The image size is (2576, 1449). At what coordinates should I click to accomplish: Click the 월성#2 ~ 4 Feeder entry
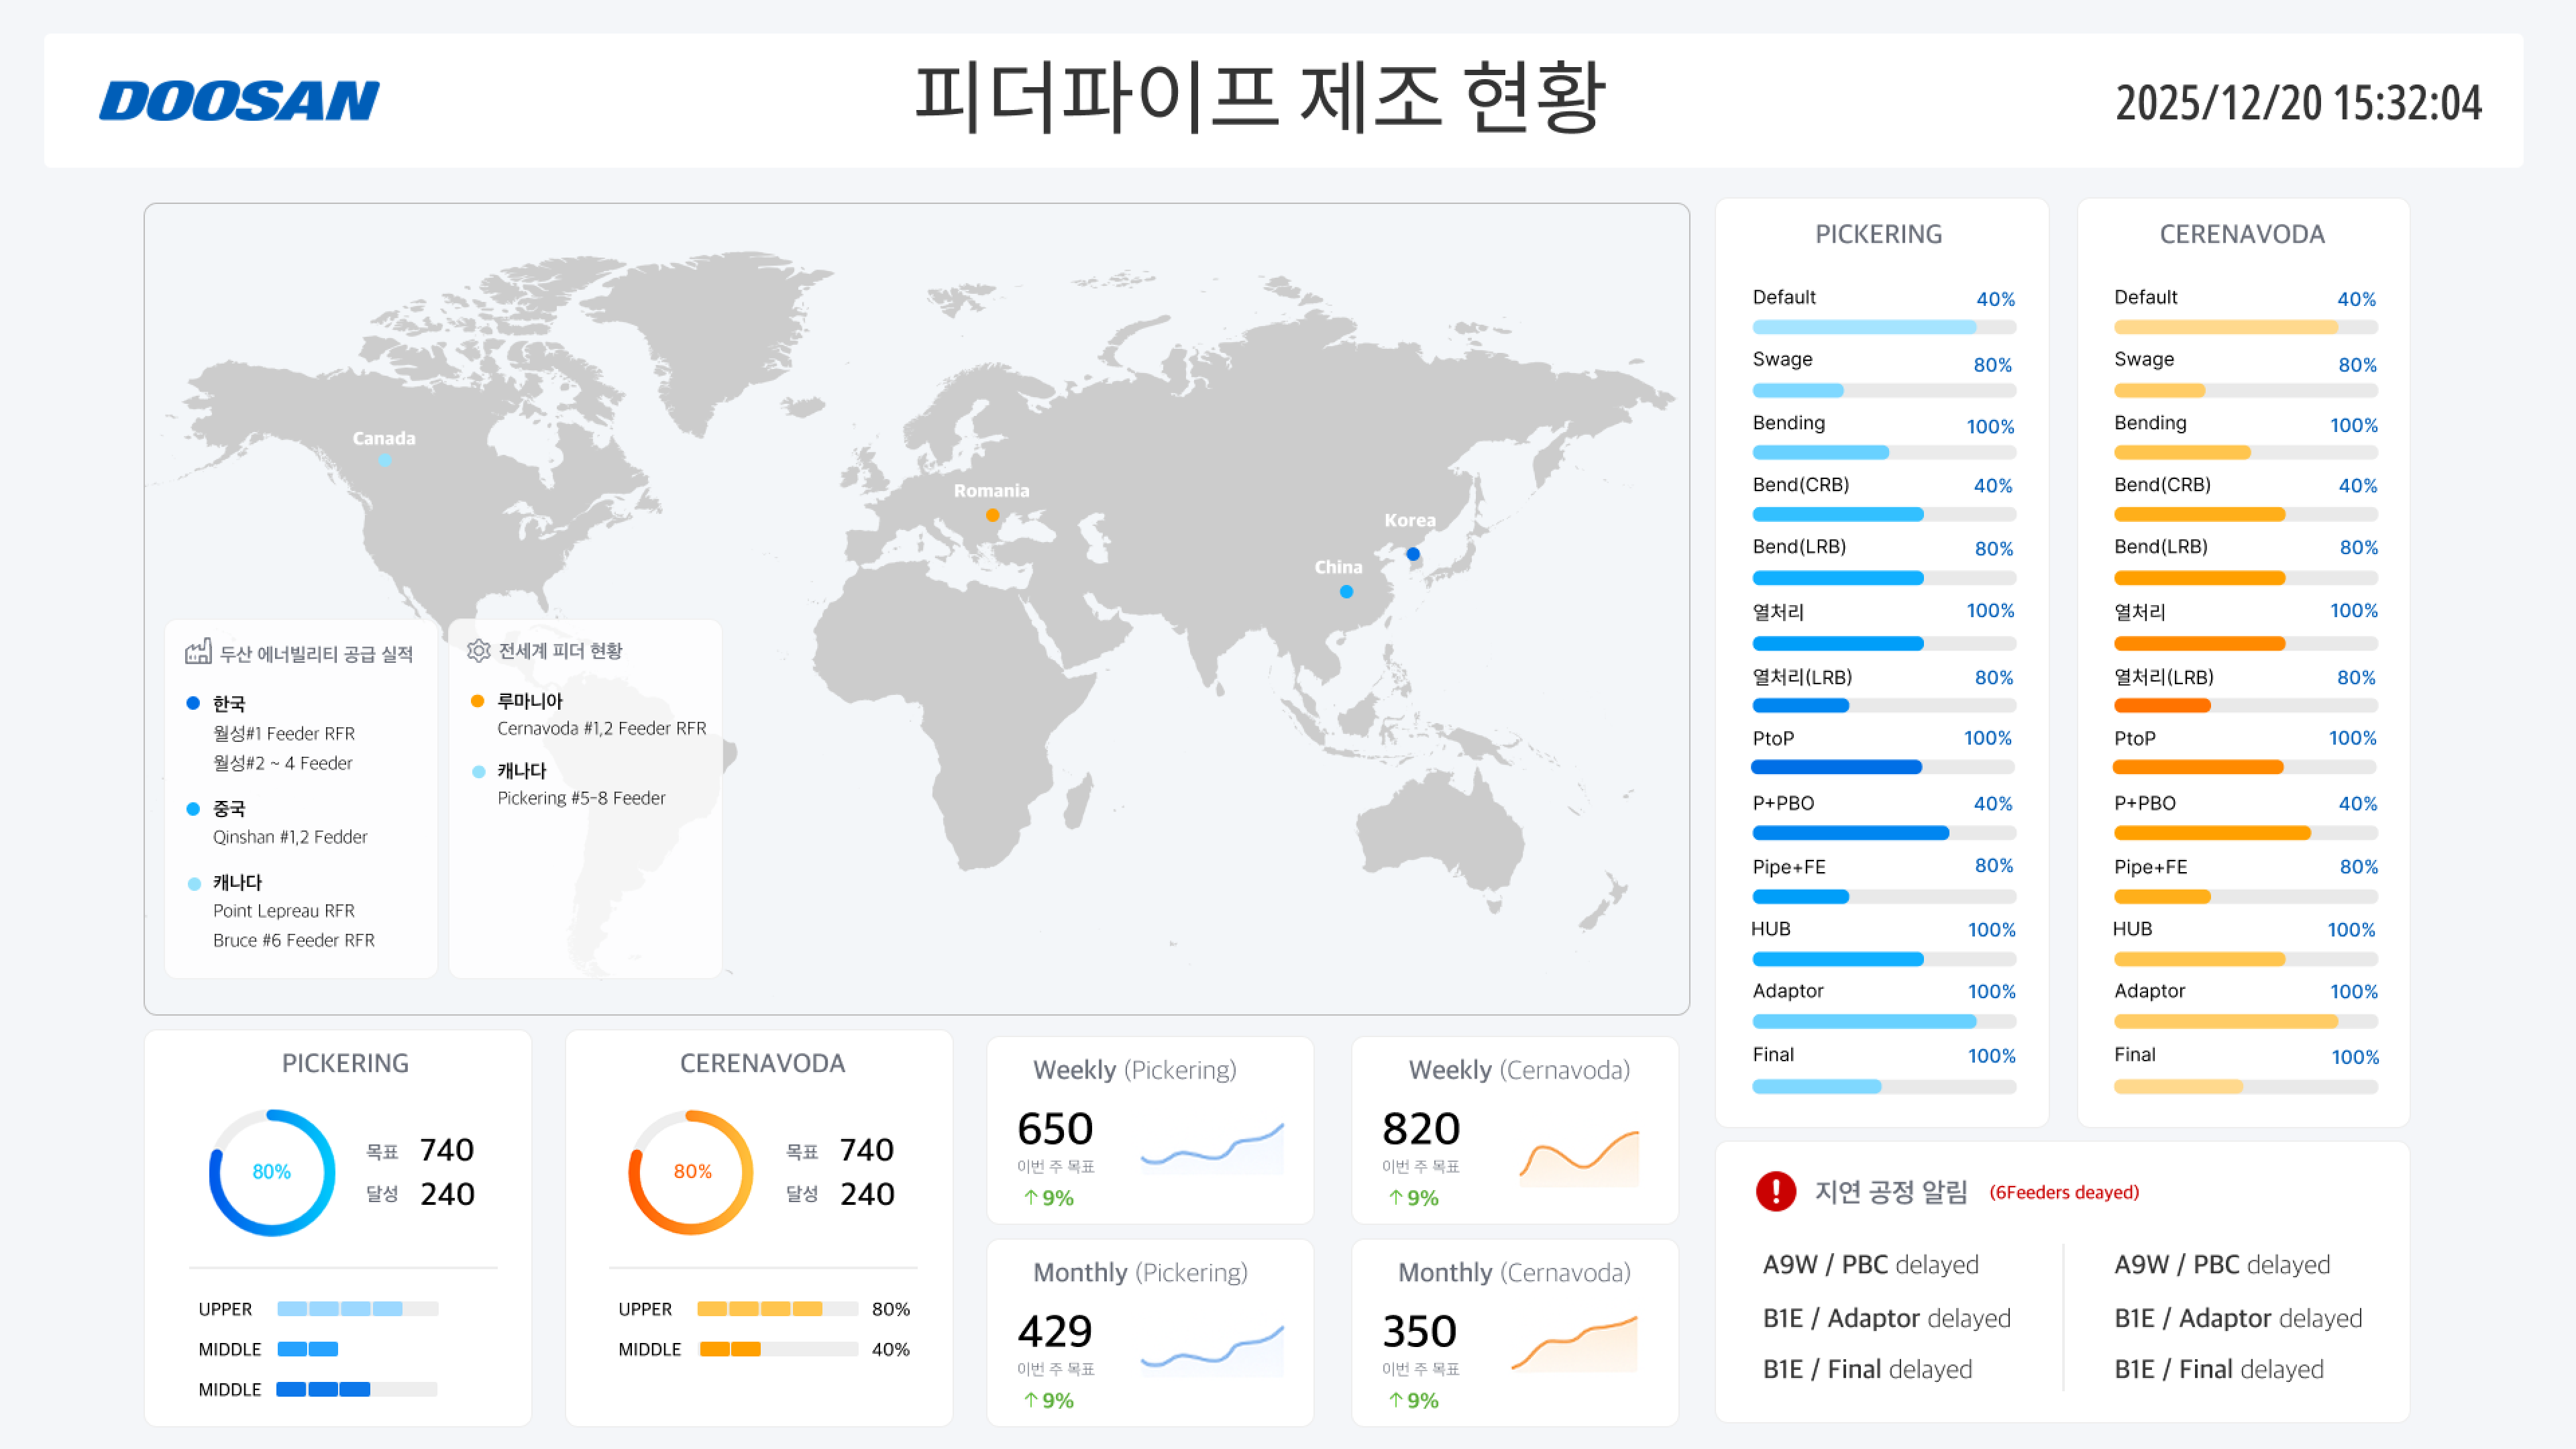coord(283,763)
